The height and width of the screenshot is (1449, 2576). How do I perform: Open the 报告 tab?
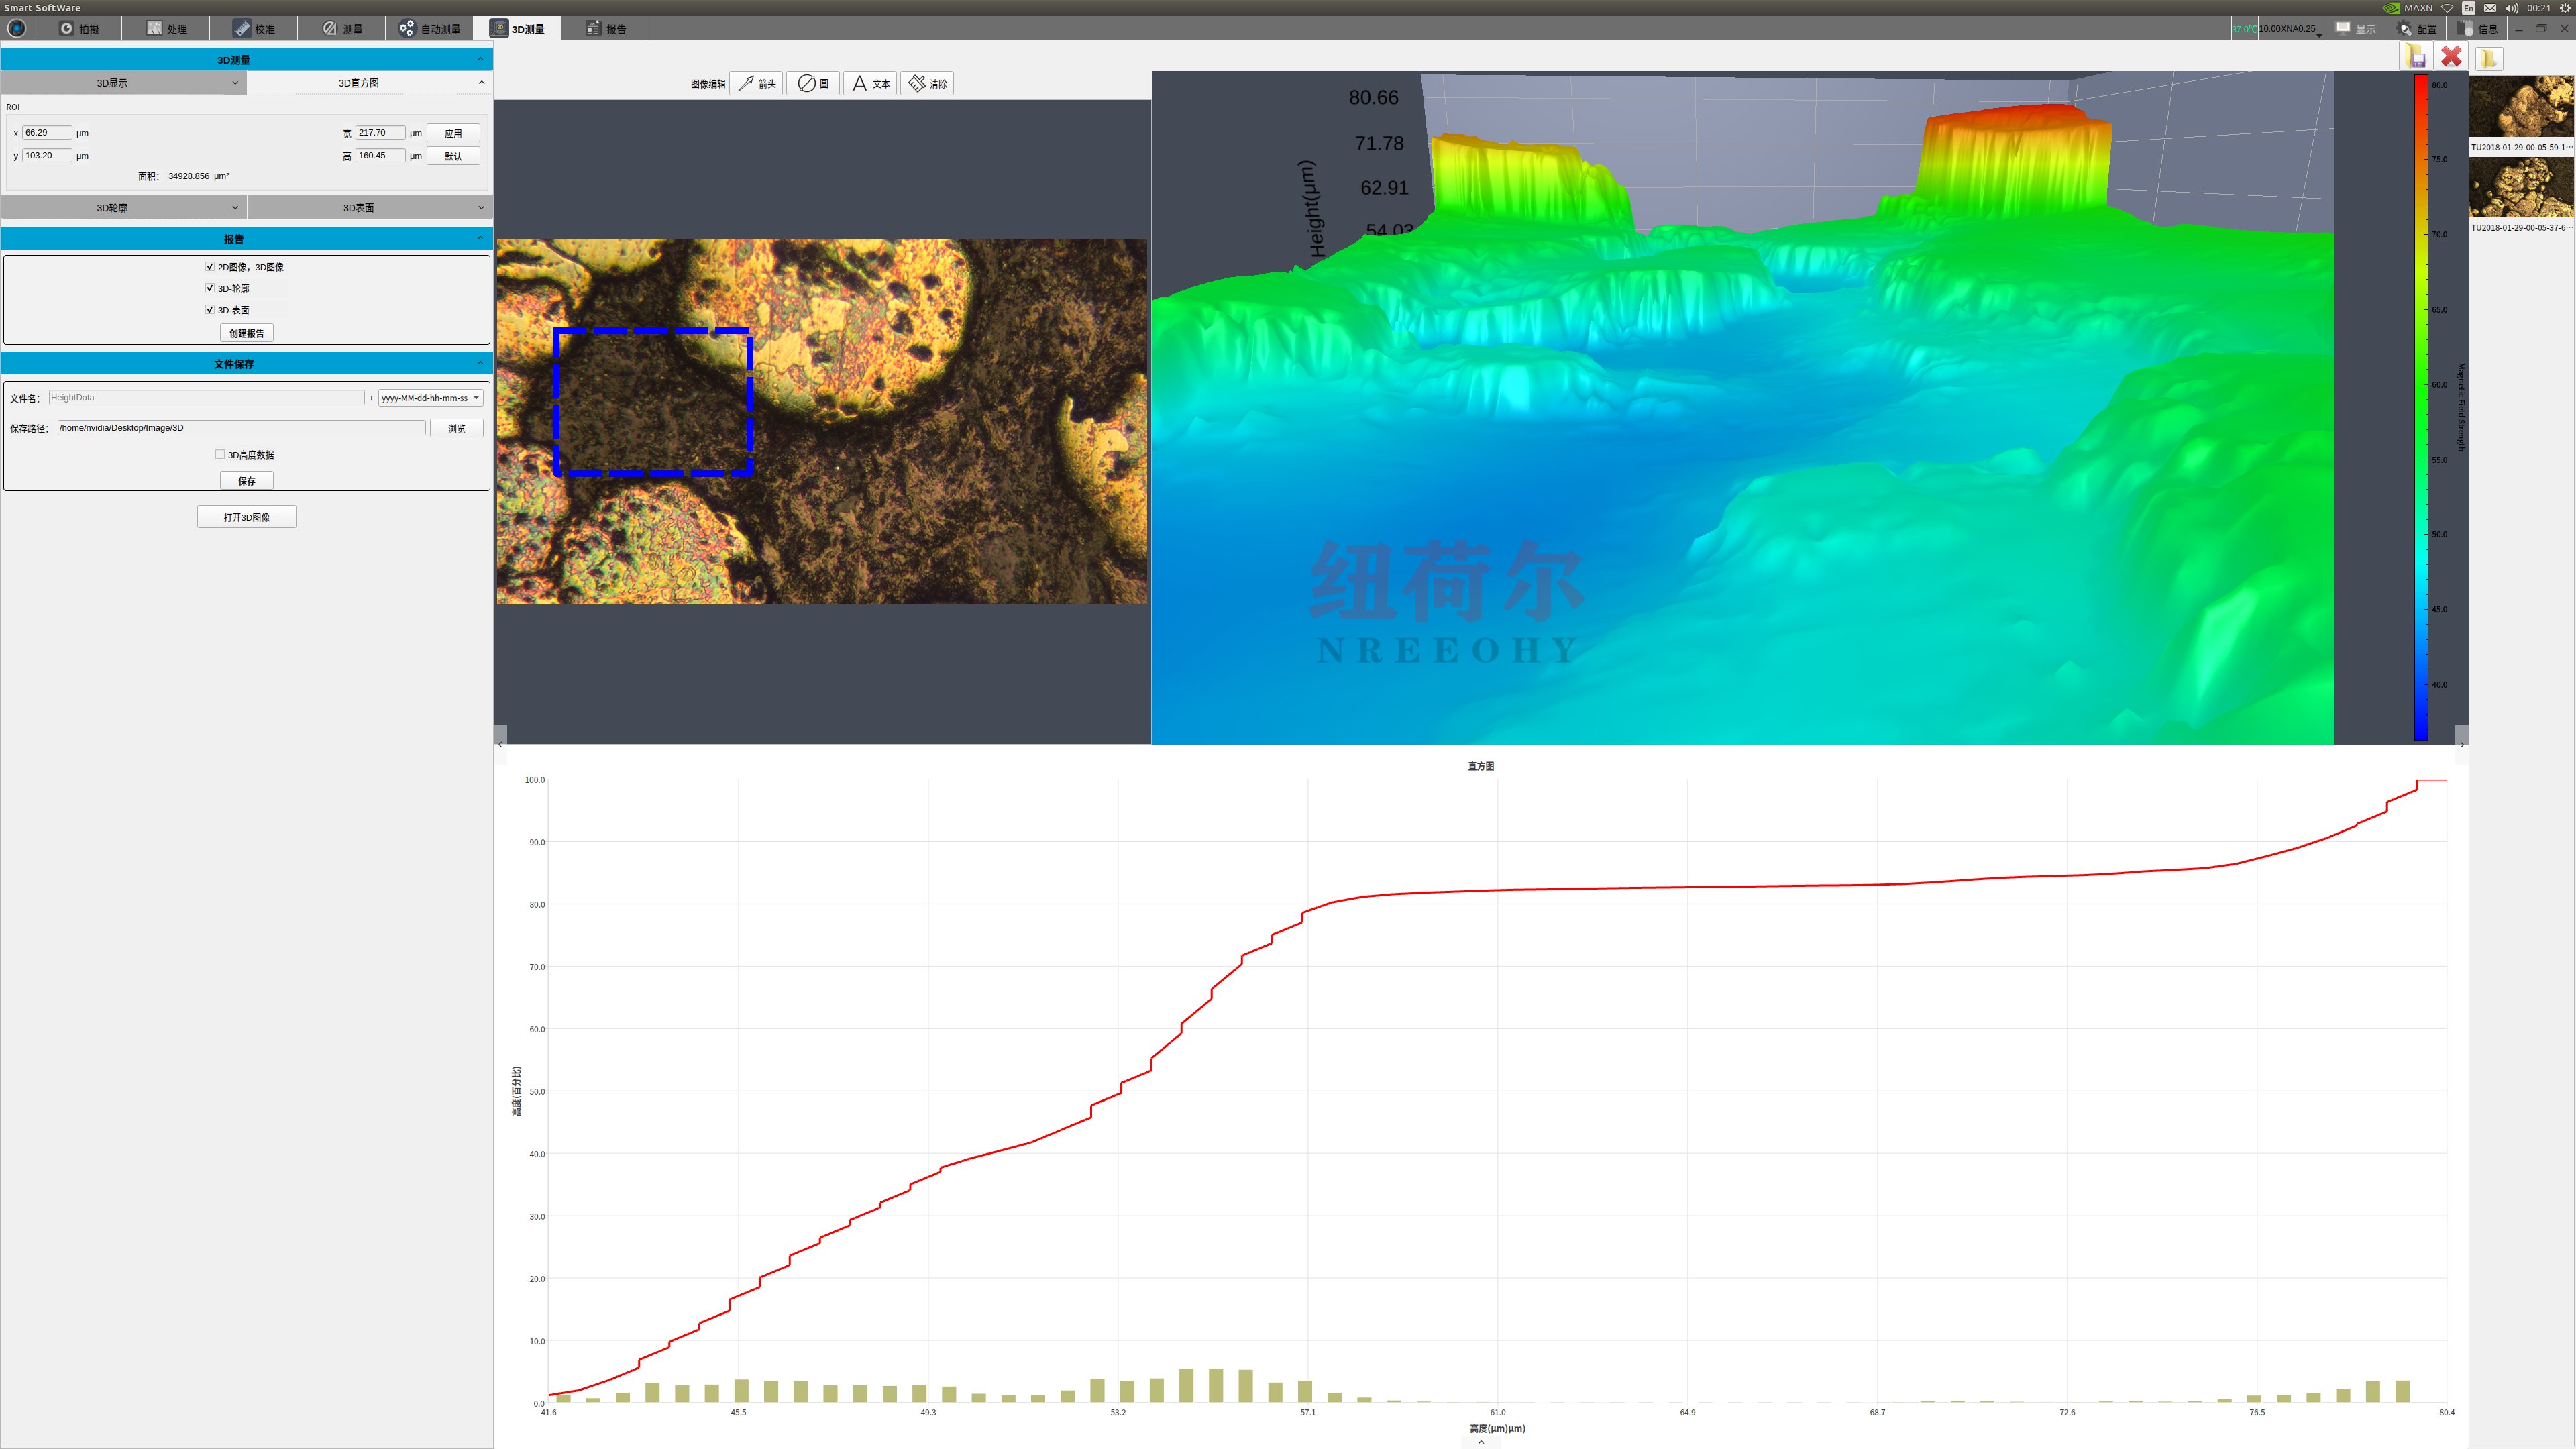coord(605,29)
